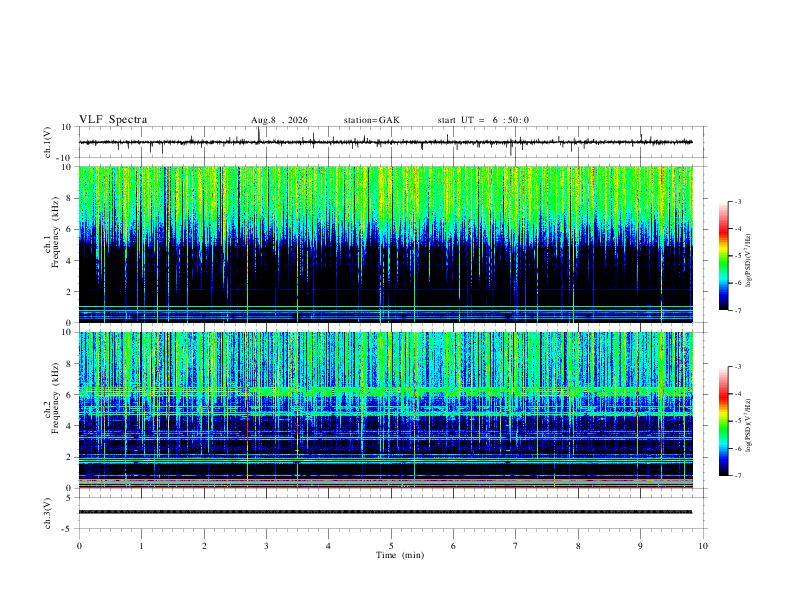Click the station=GAK label
Screen dimensions: 792x612
[x=372, y=120]
